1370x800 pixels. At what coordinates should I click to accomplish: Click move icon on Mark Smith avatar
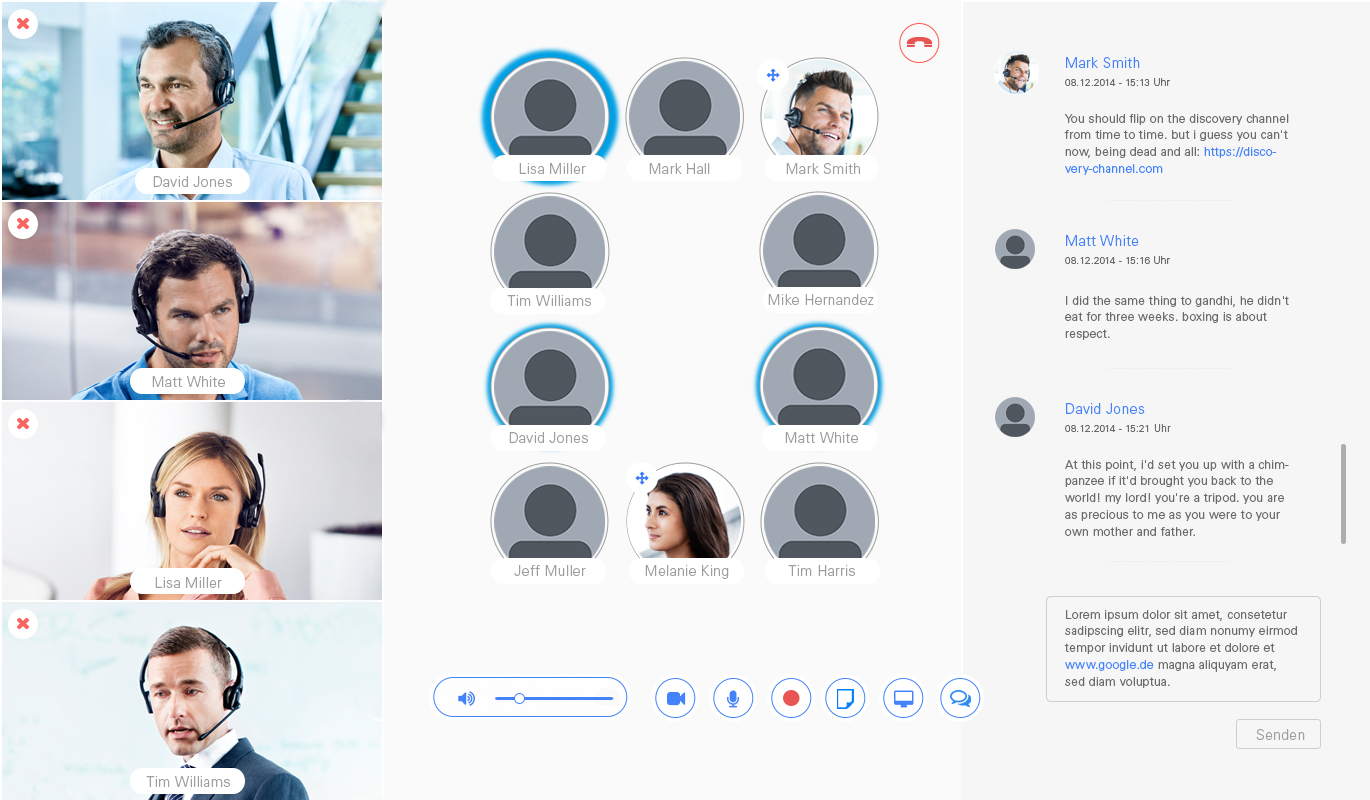click(x=771, y=75)
